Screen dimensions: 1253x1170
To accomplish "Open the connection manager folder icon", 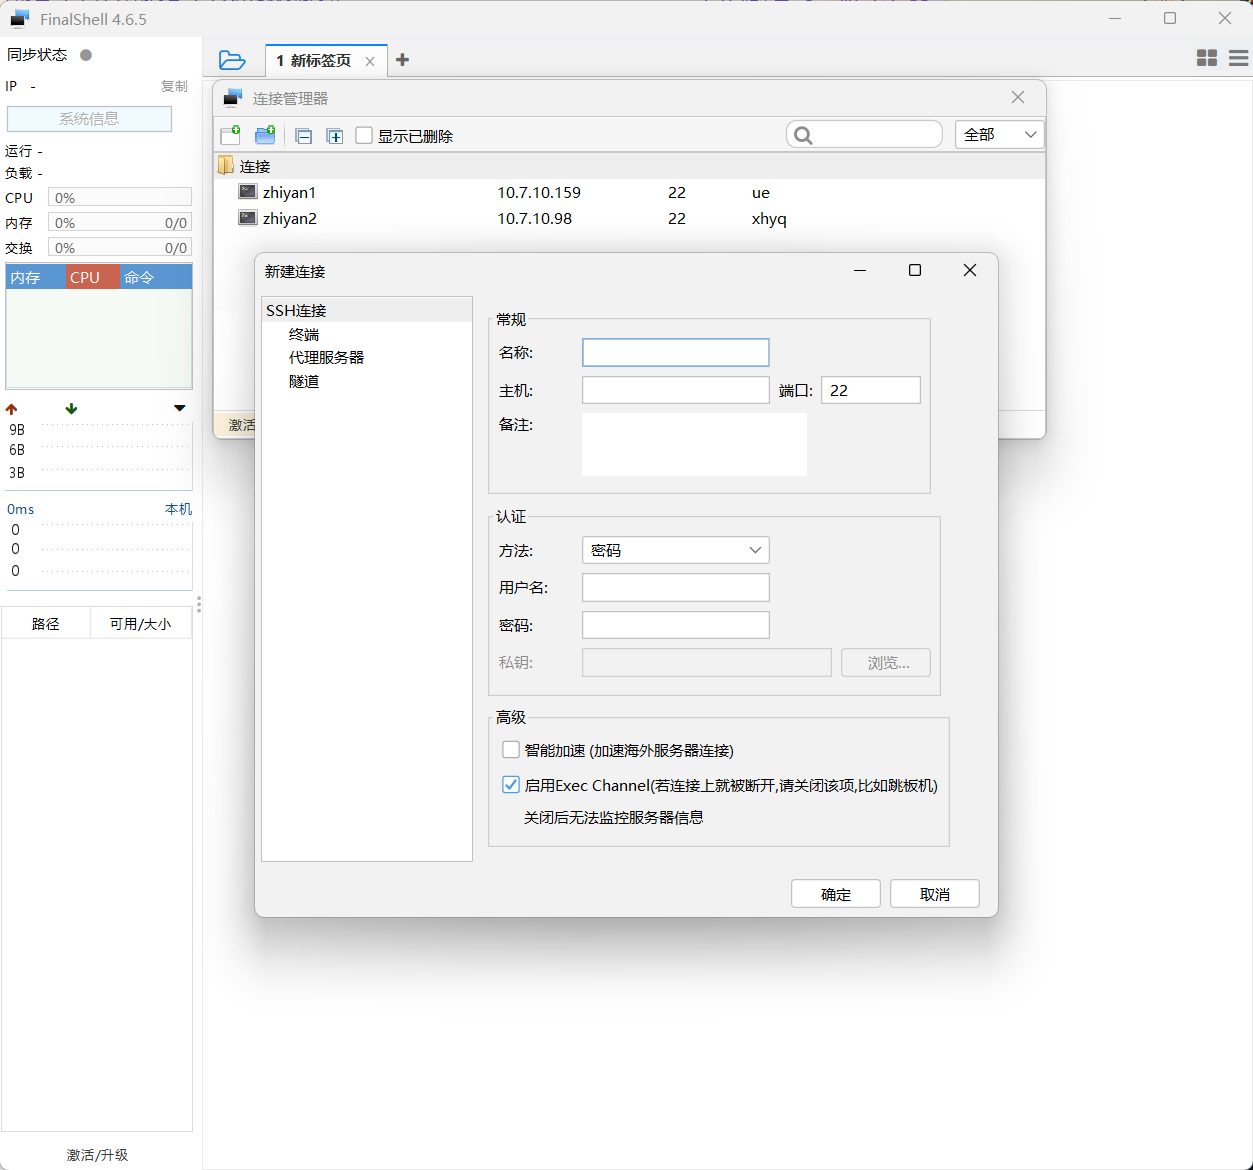I will coord(232,60).
